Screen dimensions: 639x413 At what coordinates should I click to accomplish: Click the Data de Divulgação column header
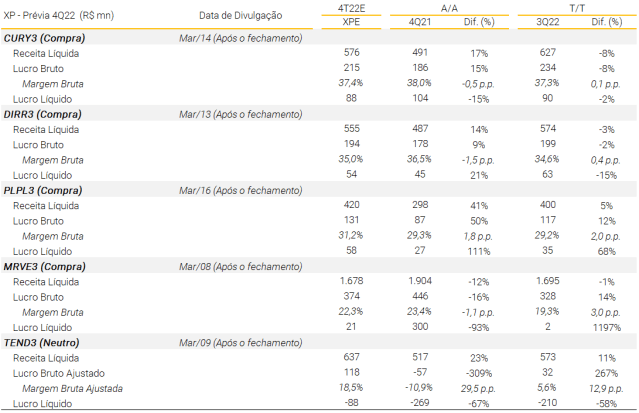click(240, 15)
